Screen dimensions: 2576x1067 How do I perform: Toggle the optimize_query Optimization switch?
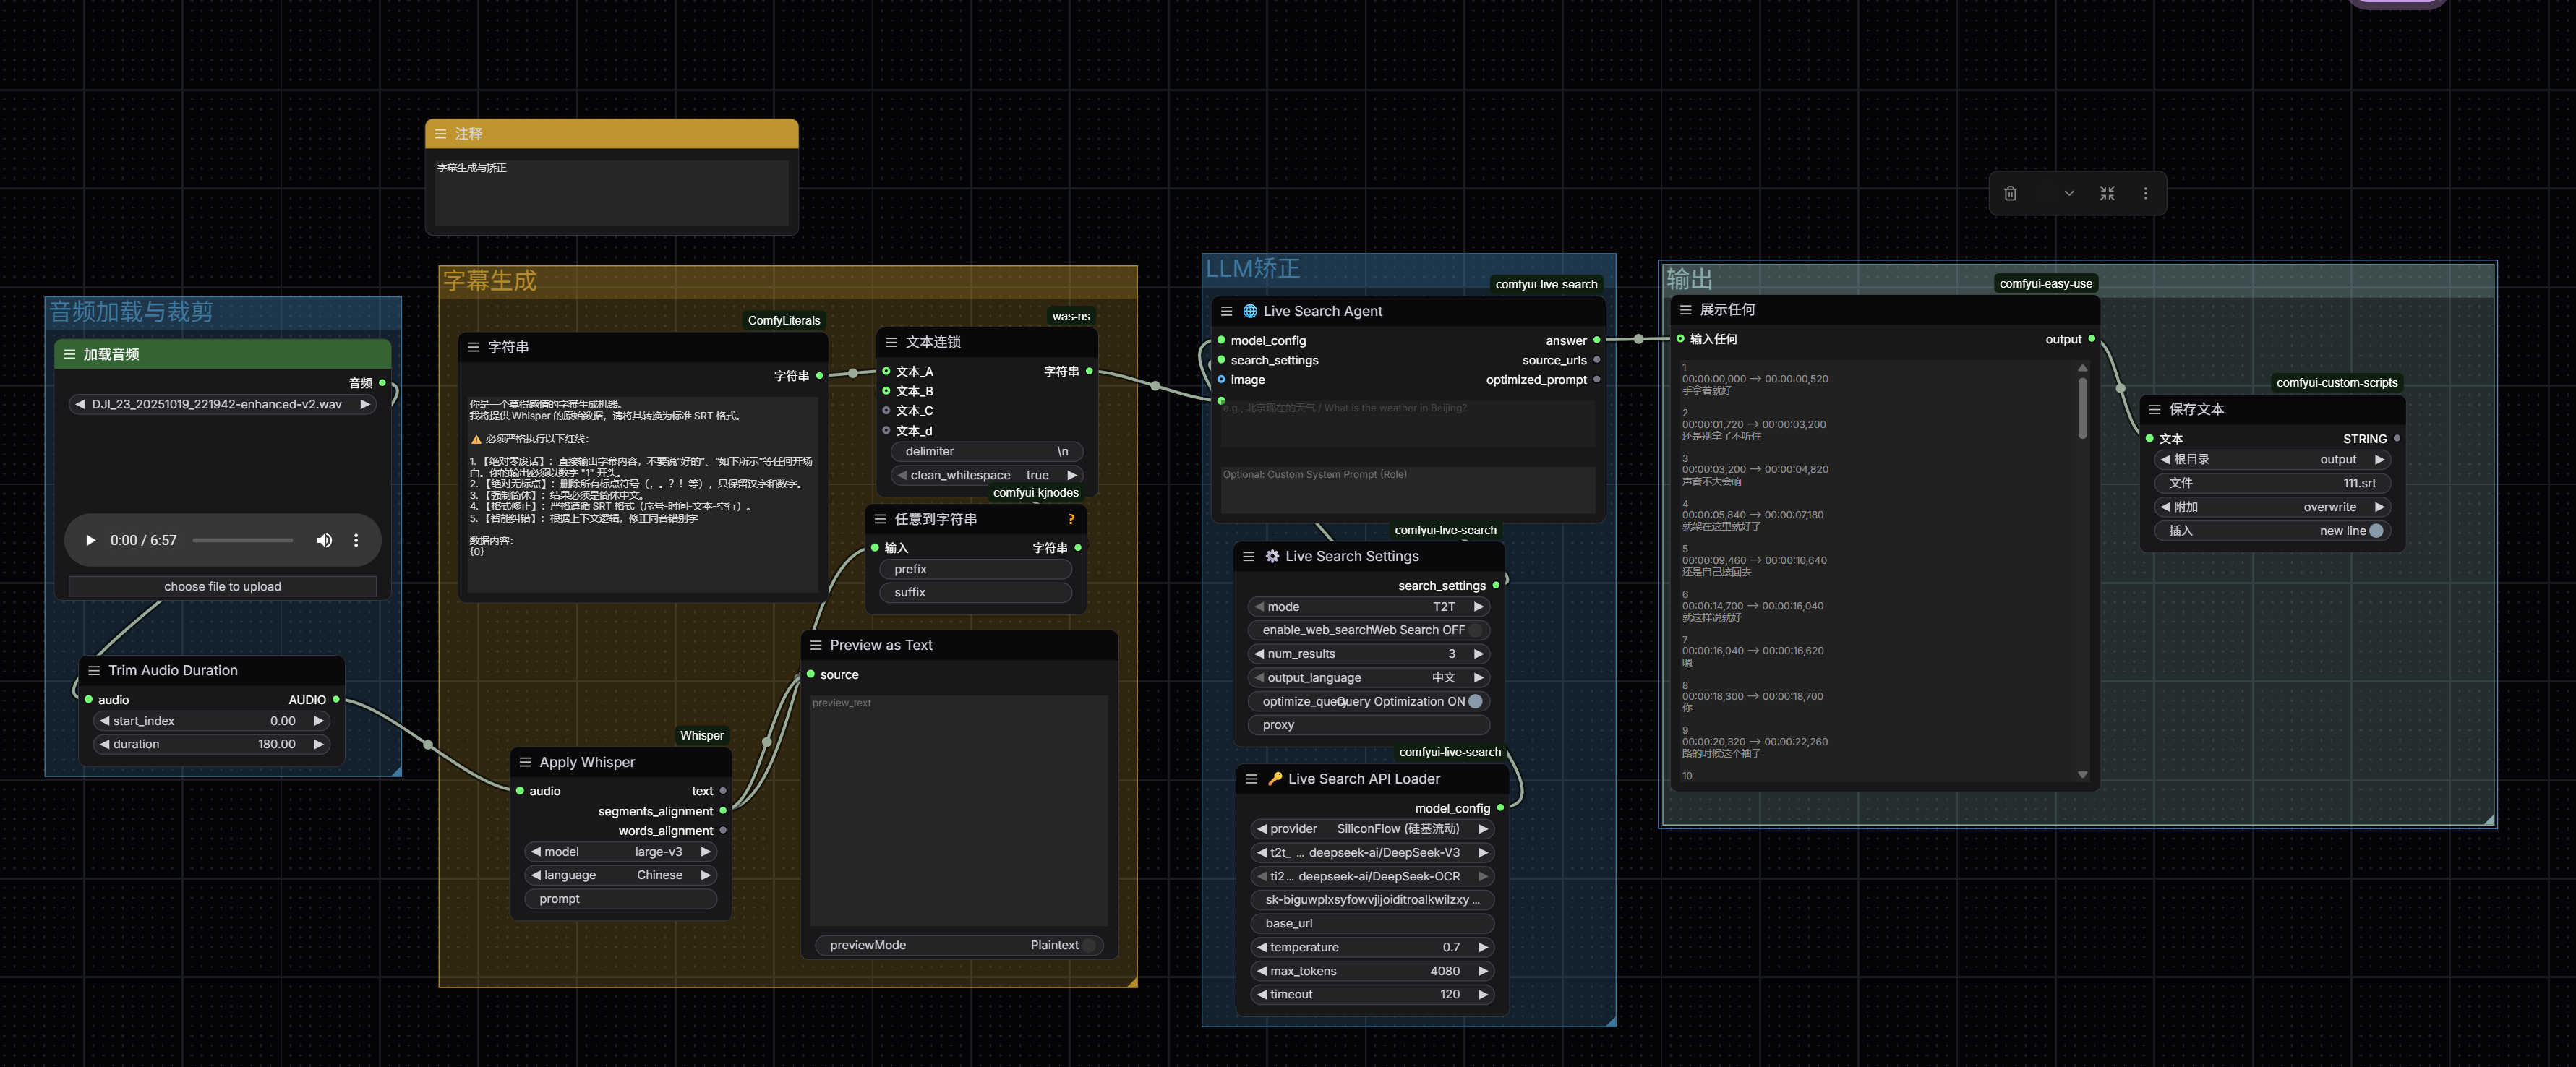tap(1475, 701)
